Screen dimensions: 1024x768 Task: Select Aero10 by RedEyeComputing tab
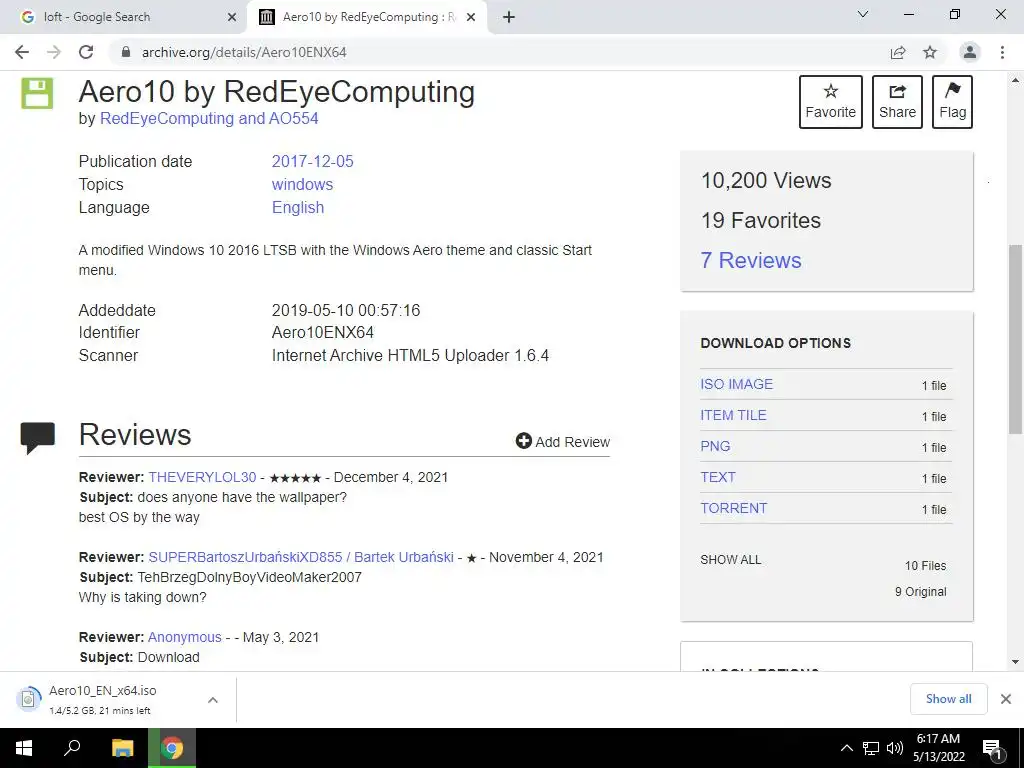(368, 17)
